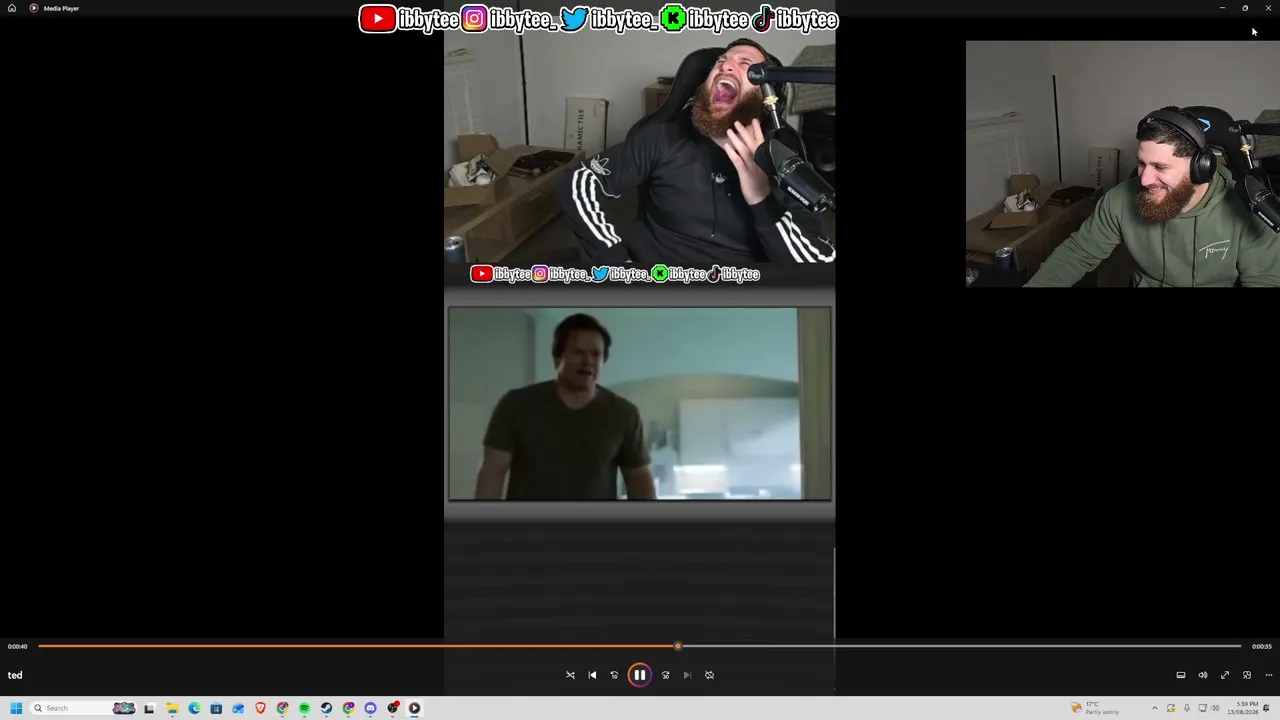Image resolution: width=1280 pixels, height=720 pixels.
Task: Go to the previous track
Action: [x=592, y=675]
